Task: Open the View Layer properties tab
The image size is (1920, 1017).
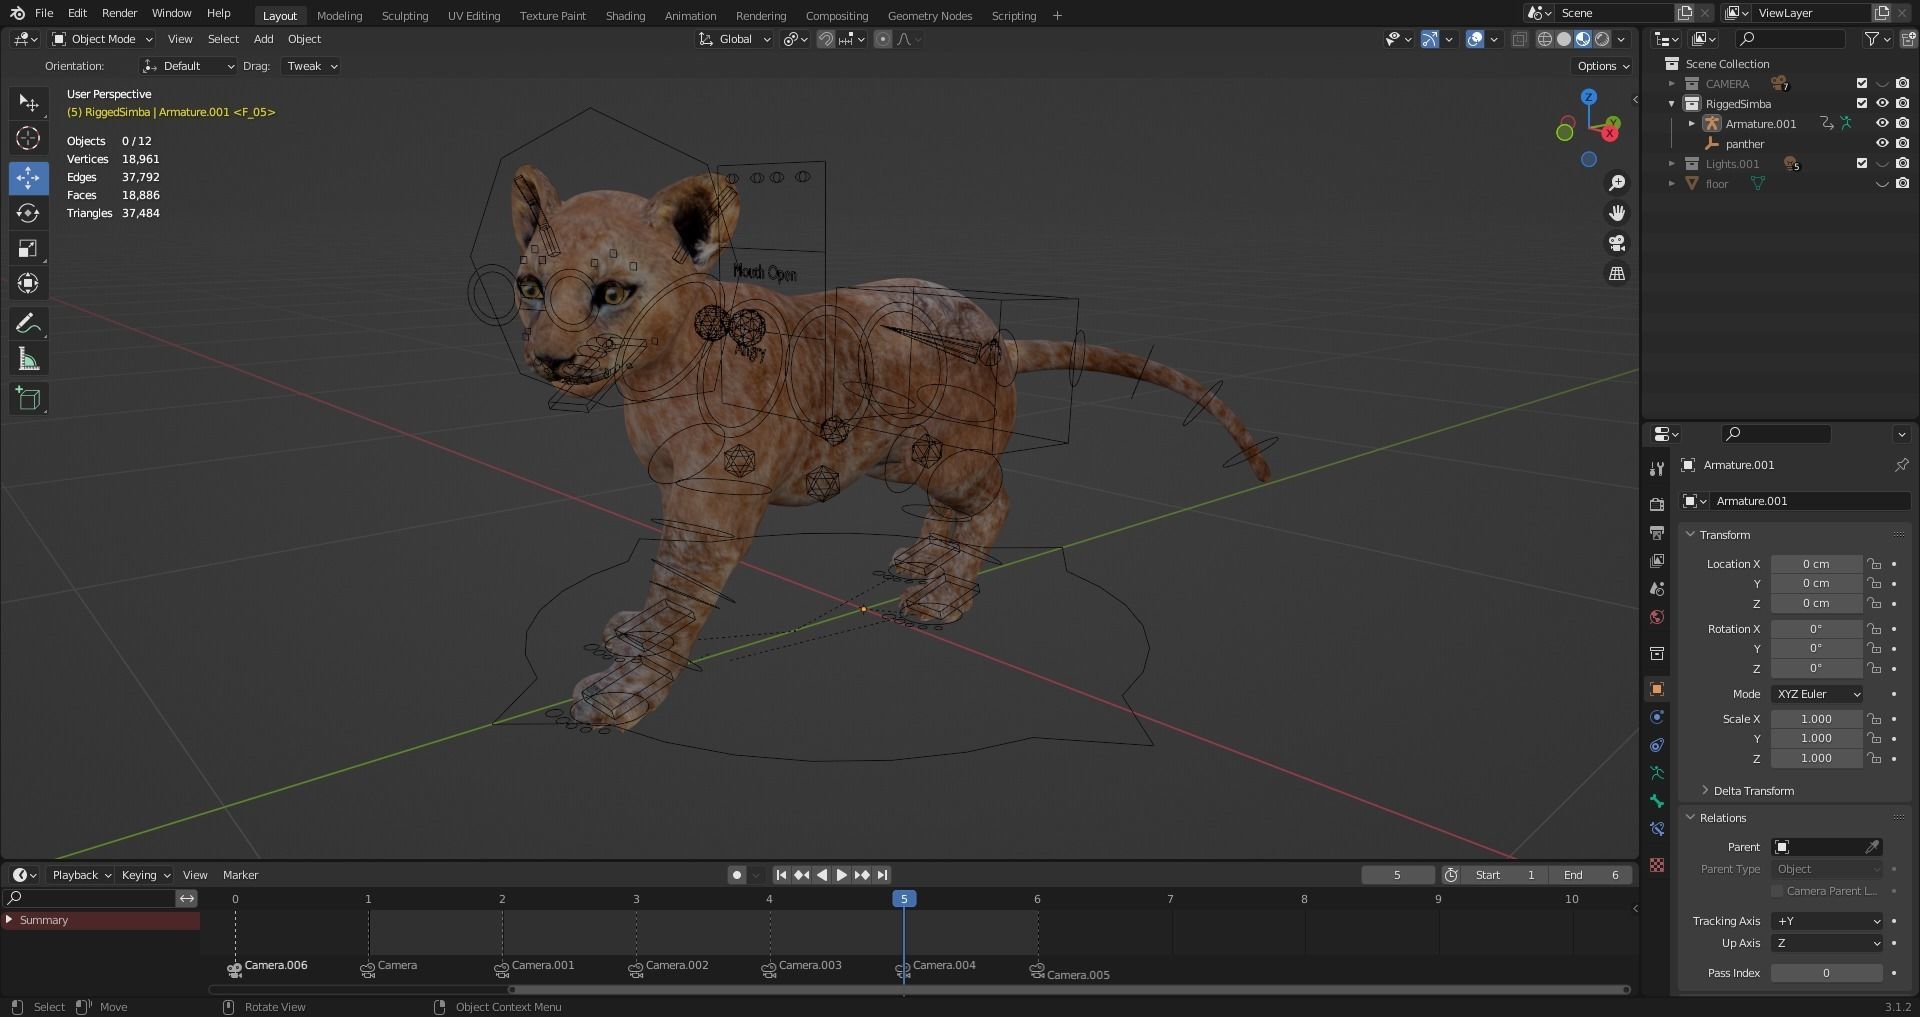Action: [x=1657, y=561]
